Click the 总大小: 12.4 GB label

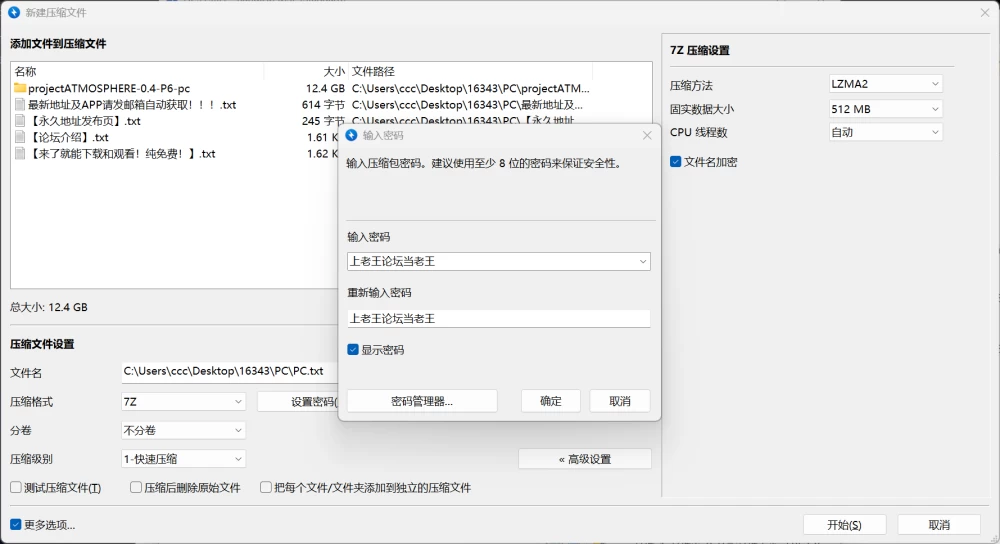click(x=48, y=307)
